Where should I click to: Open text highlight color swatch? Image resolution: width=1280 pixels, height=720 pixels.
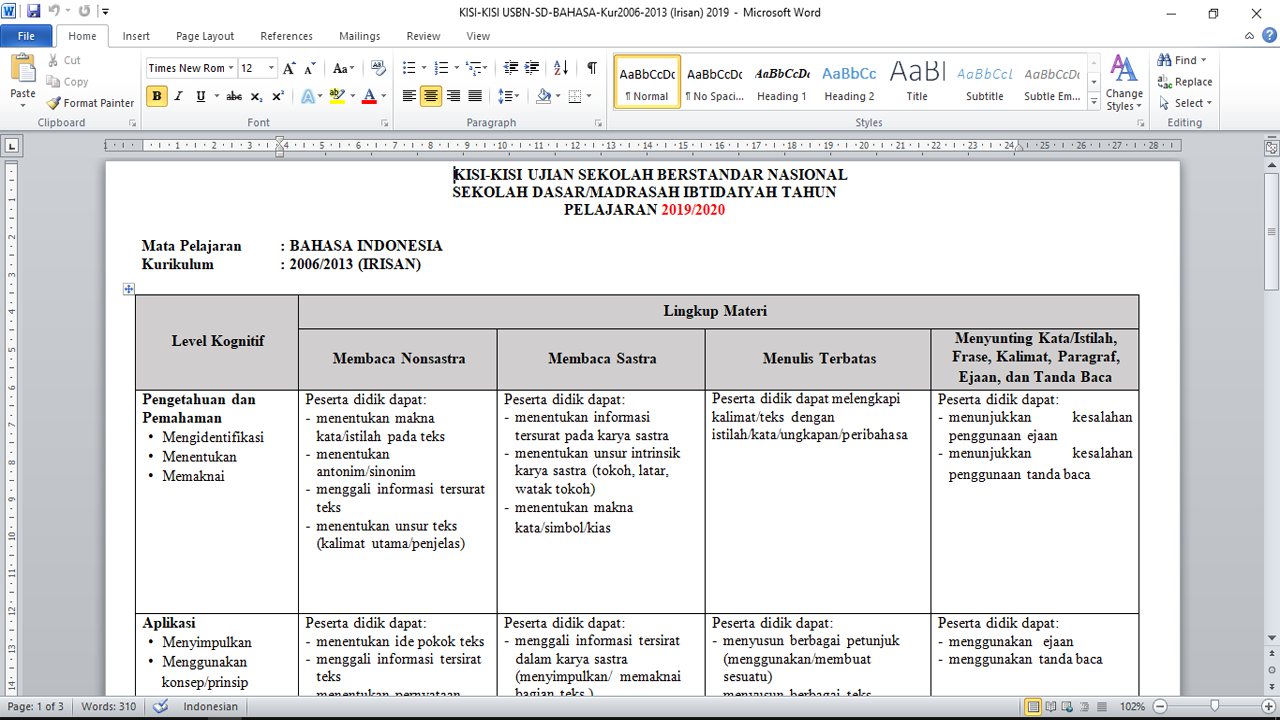coord(336,96)
